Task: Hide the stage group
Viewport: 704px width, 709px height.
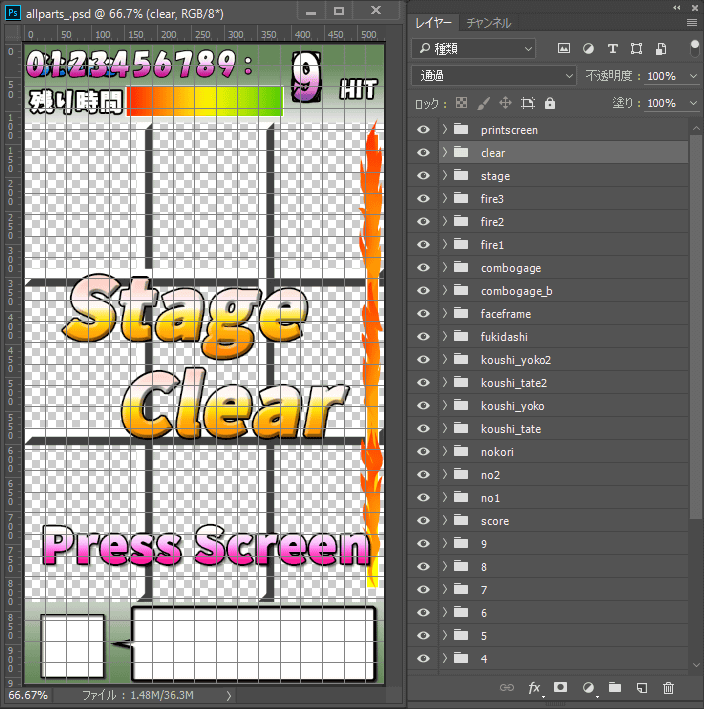Action: click(x=423, y=175)
